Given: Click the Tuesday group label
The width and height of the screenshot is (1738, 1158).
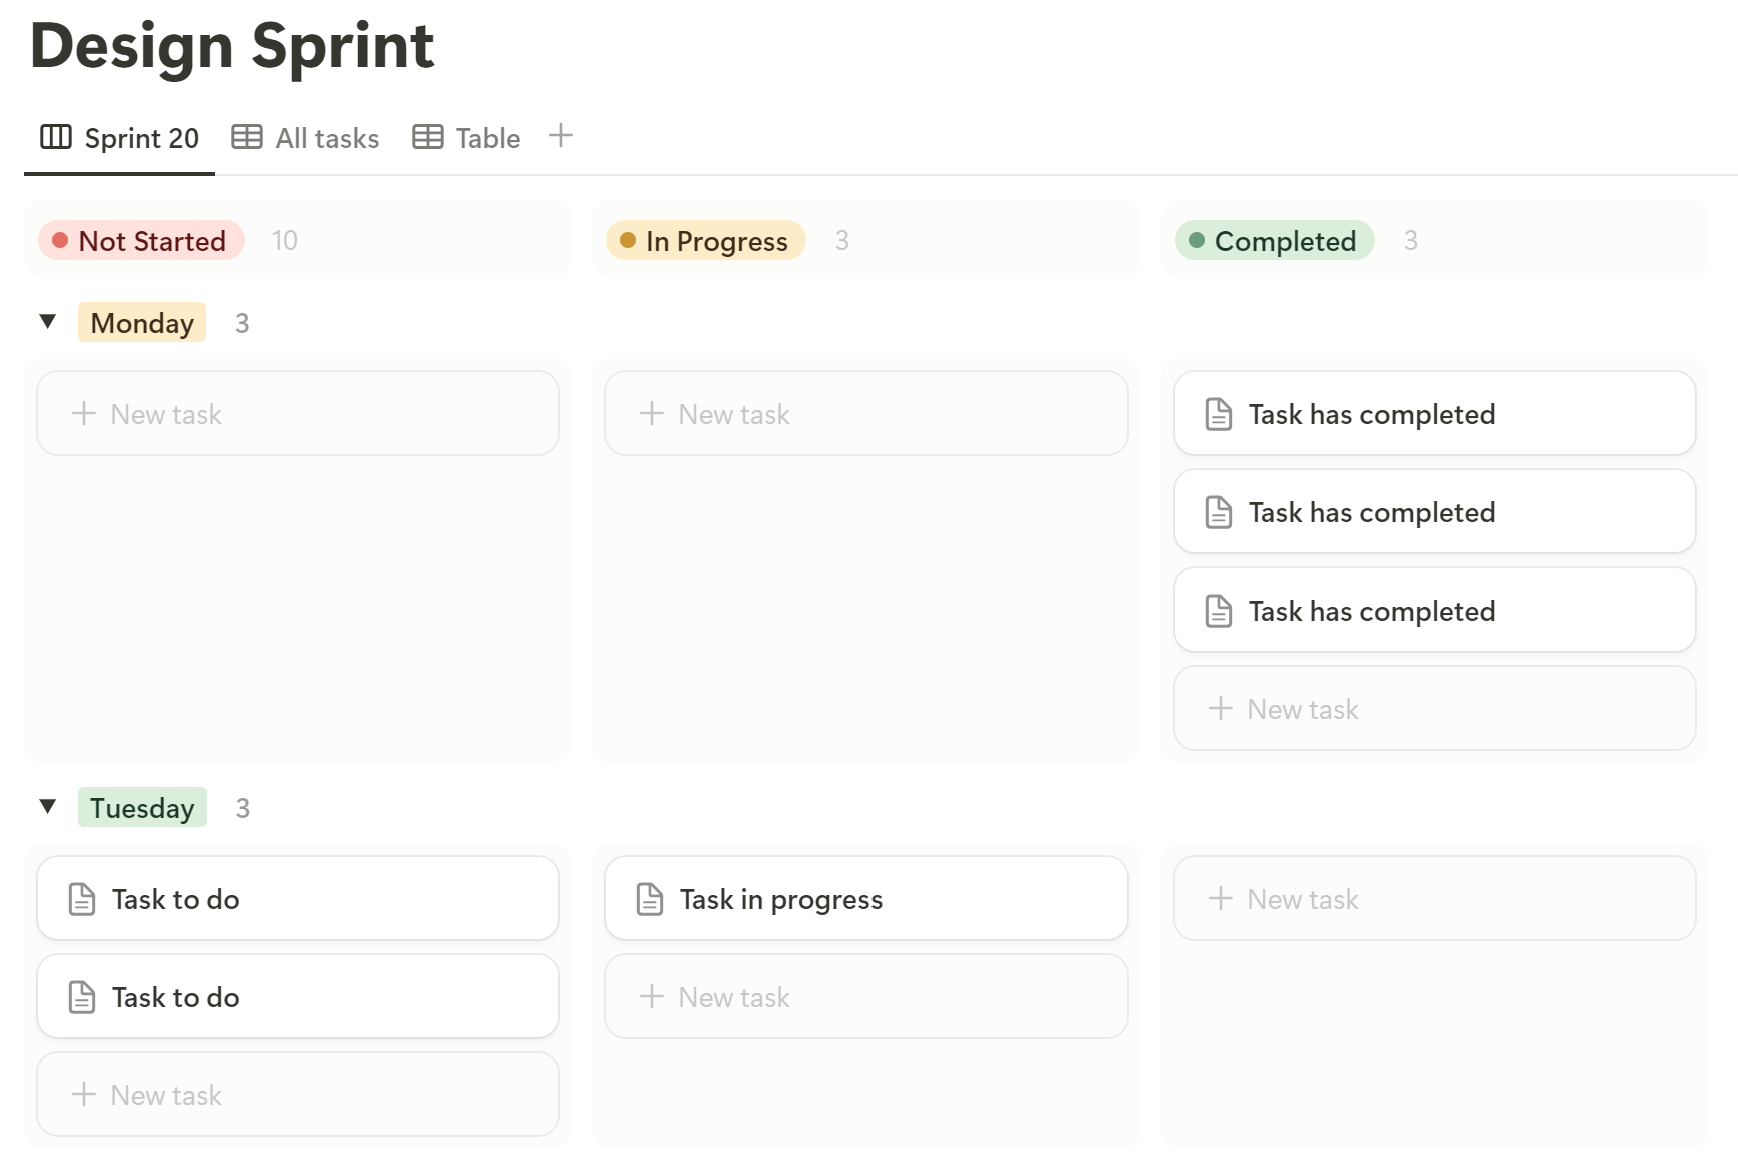Looking at the screenshot, I should point(142,808).
